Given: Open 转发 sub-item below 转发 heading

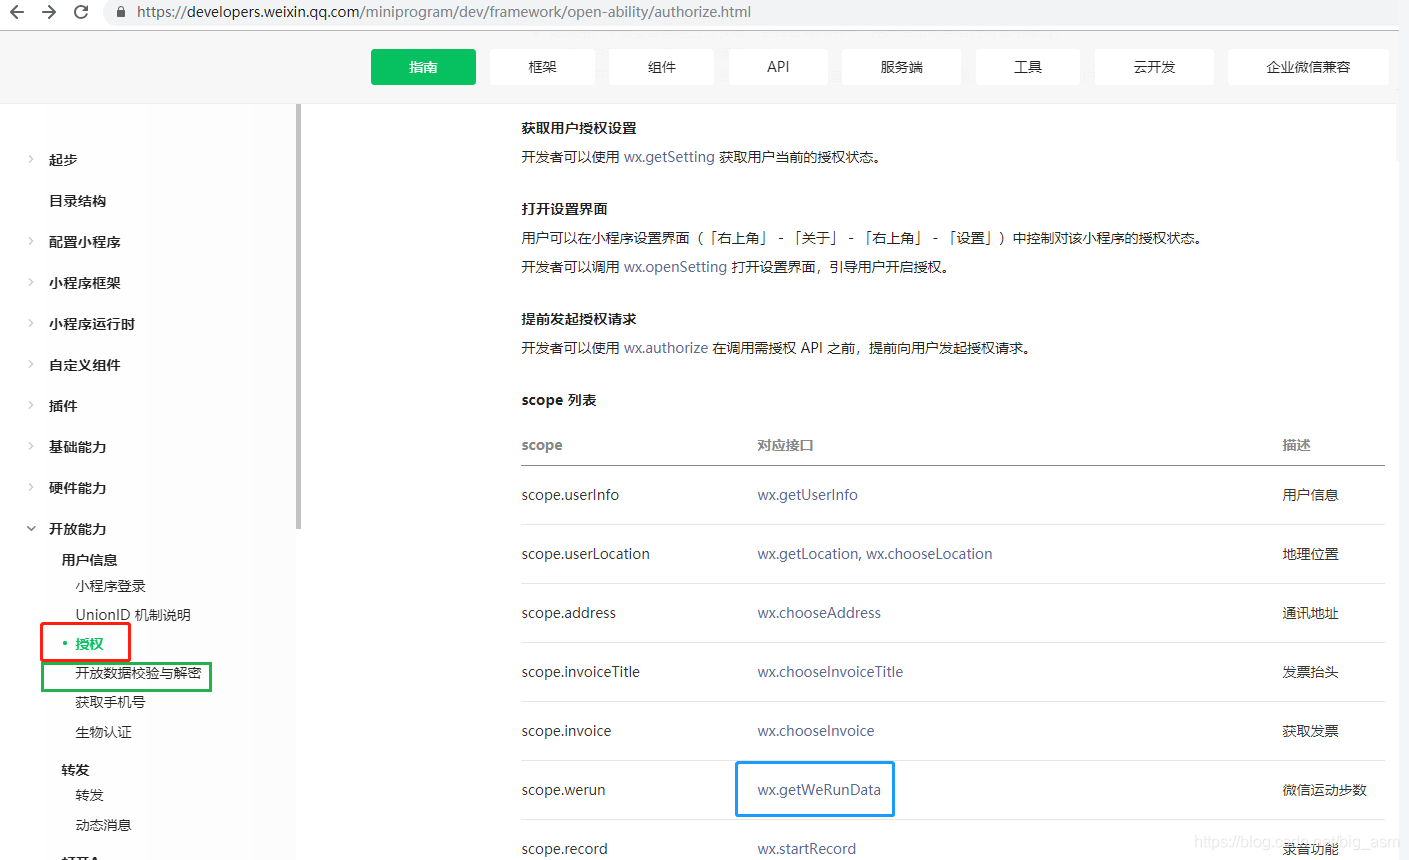Looking at the screenshot, I should pyautogui.click(x=89, y=795).
